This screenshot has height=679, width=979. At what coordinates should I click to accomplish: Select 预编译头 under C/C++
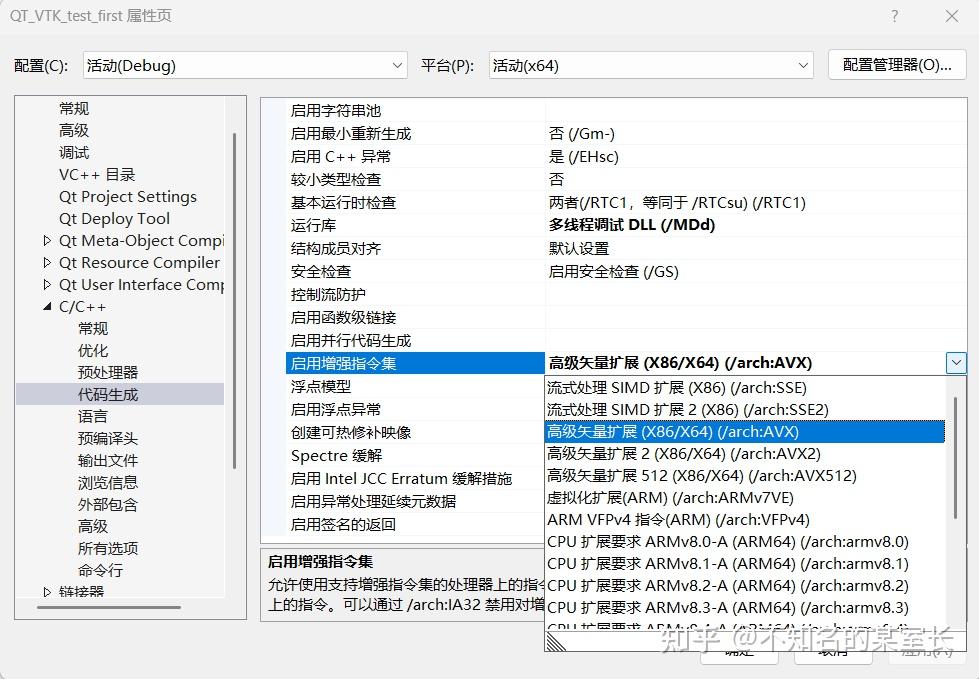click(x=108, y=438)
